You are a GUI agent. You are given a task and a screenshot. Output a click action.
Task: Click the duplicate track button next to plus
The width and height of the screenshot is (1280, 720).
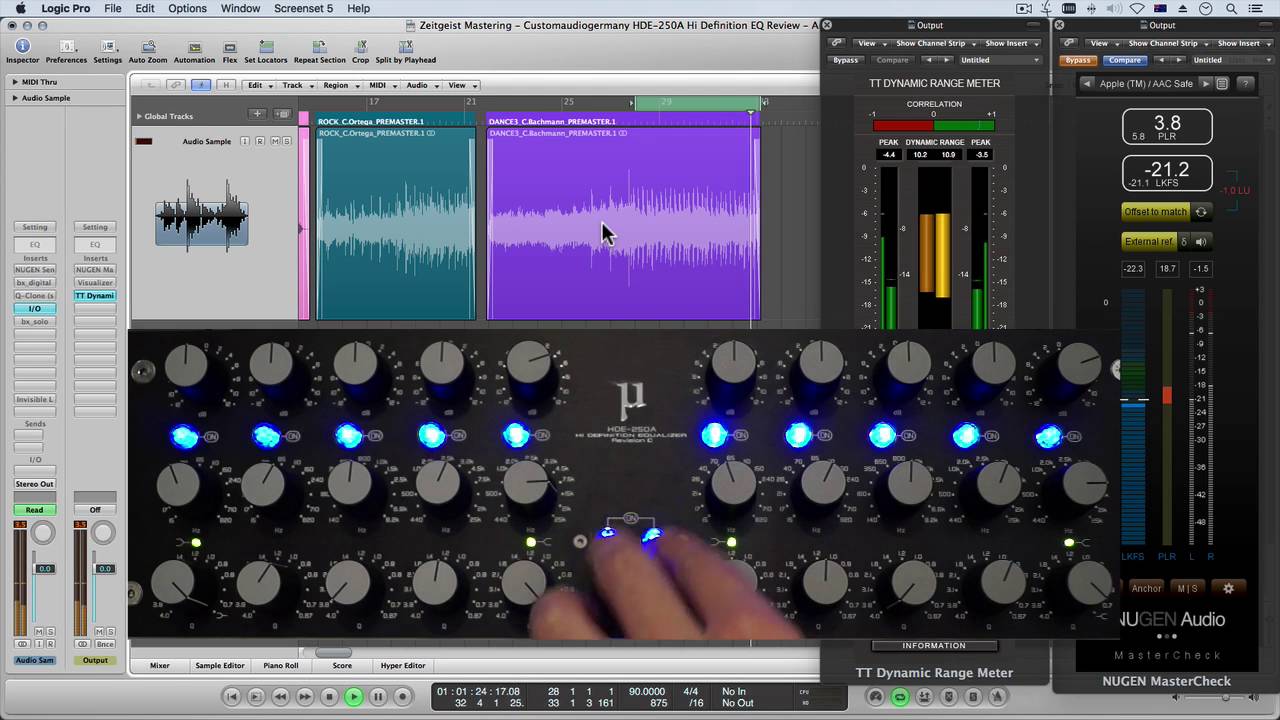(282, 114)
